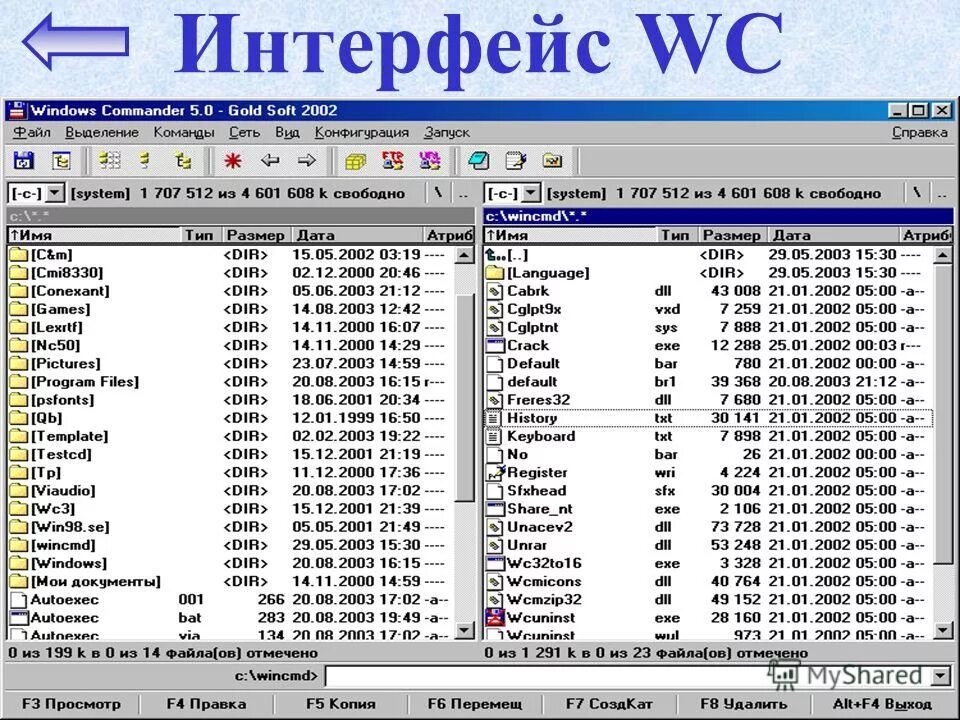Open the Выделение menu
960x720 pixels.
coord(102,132)
